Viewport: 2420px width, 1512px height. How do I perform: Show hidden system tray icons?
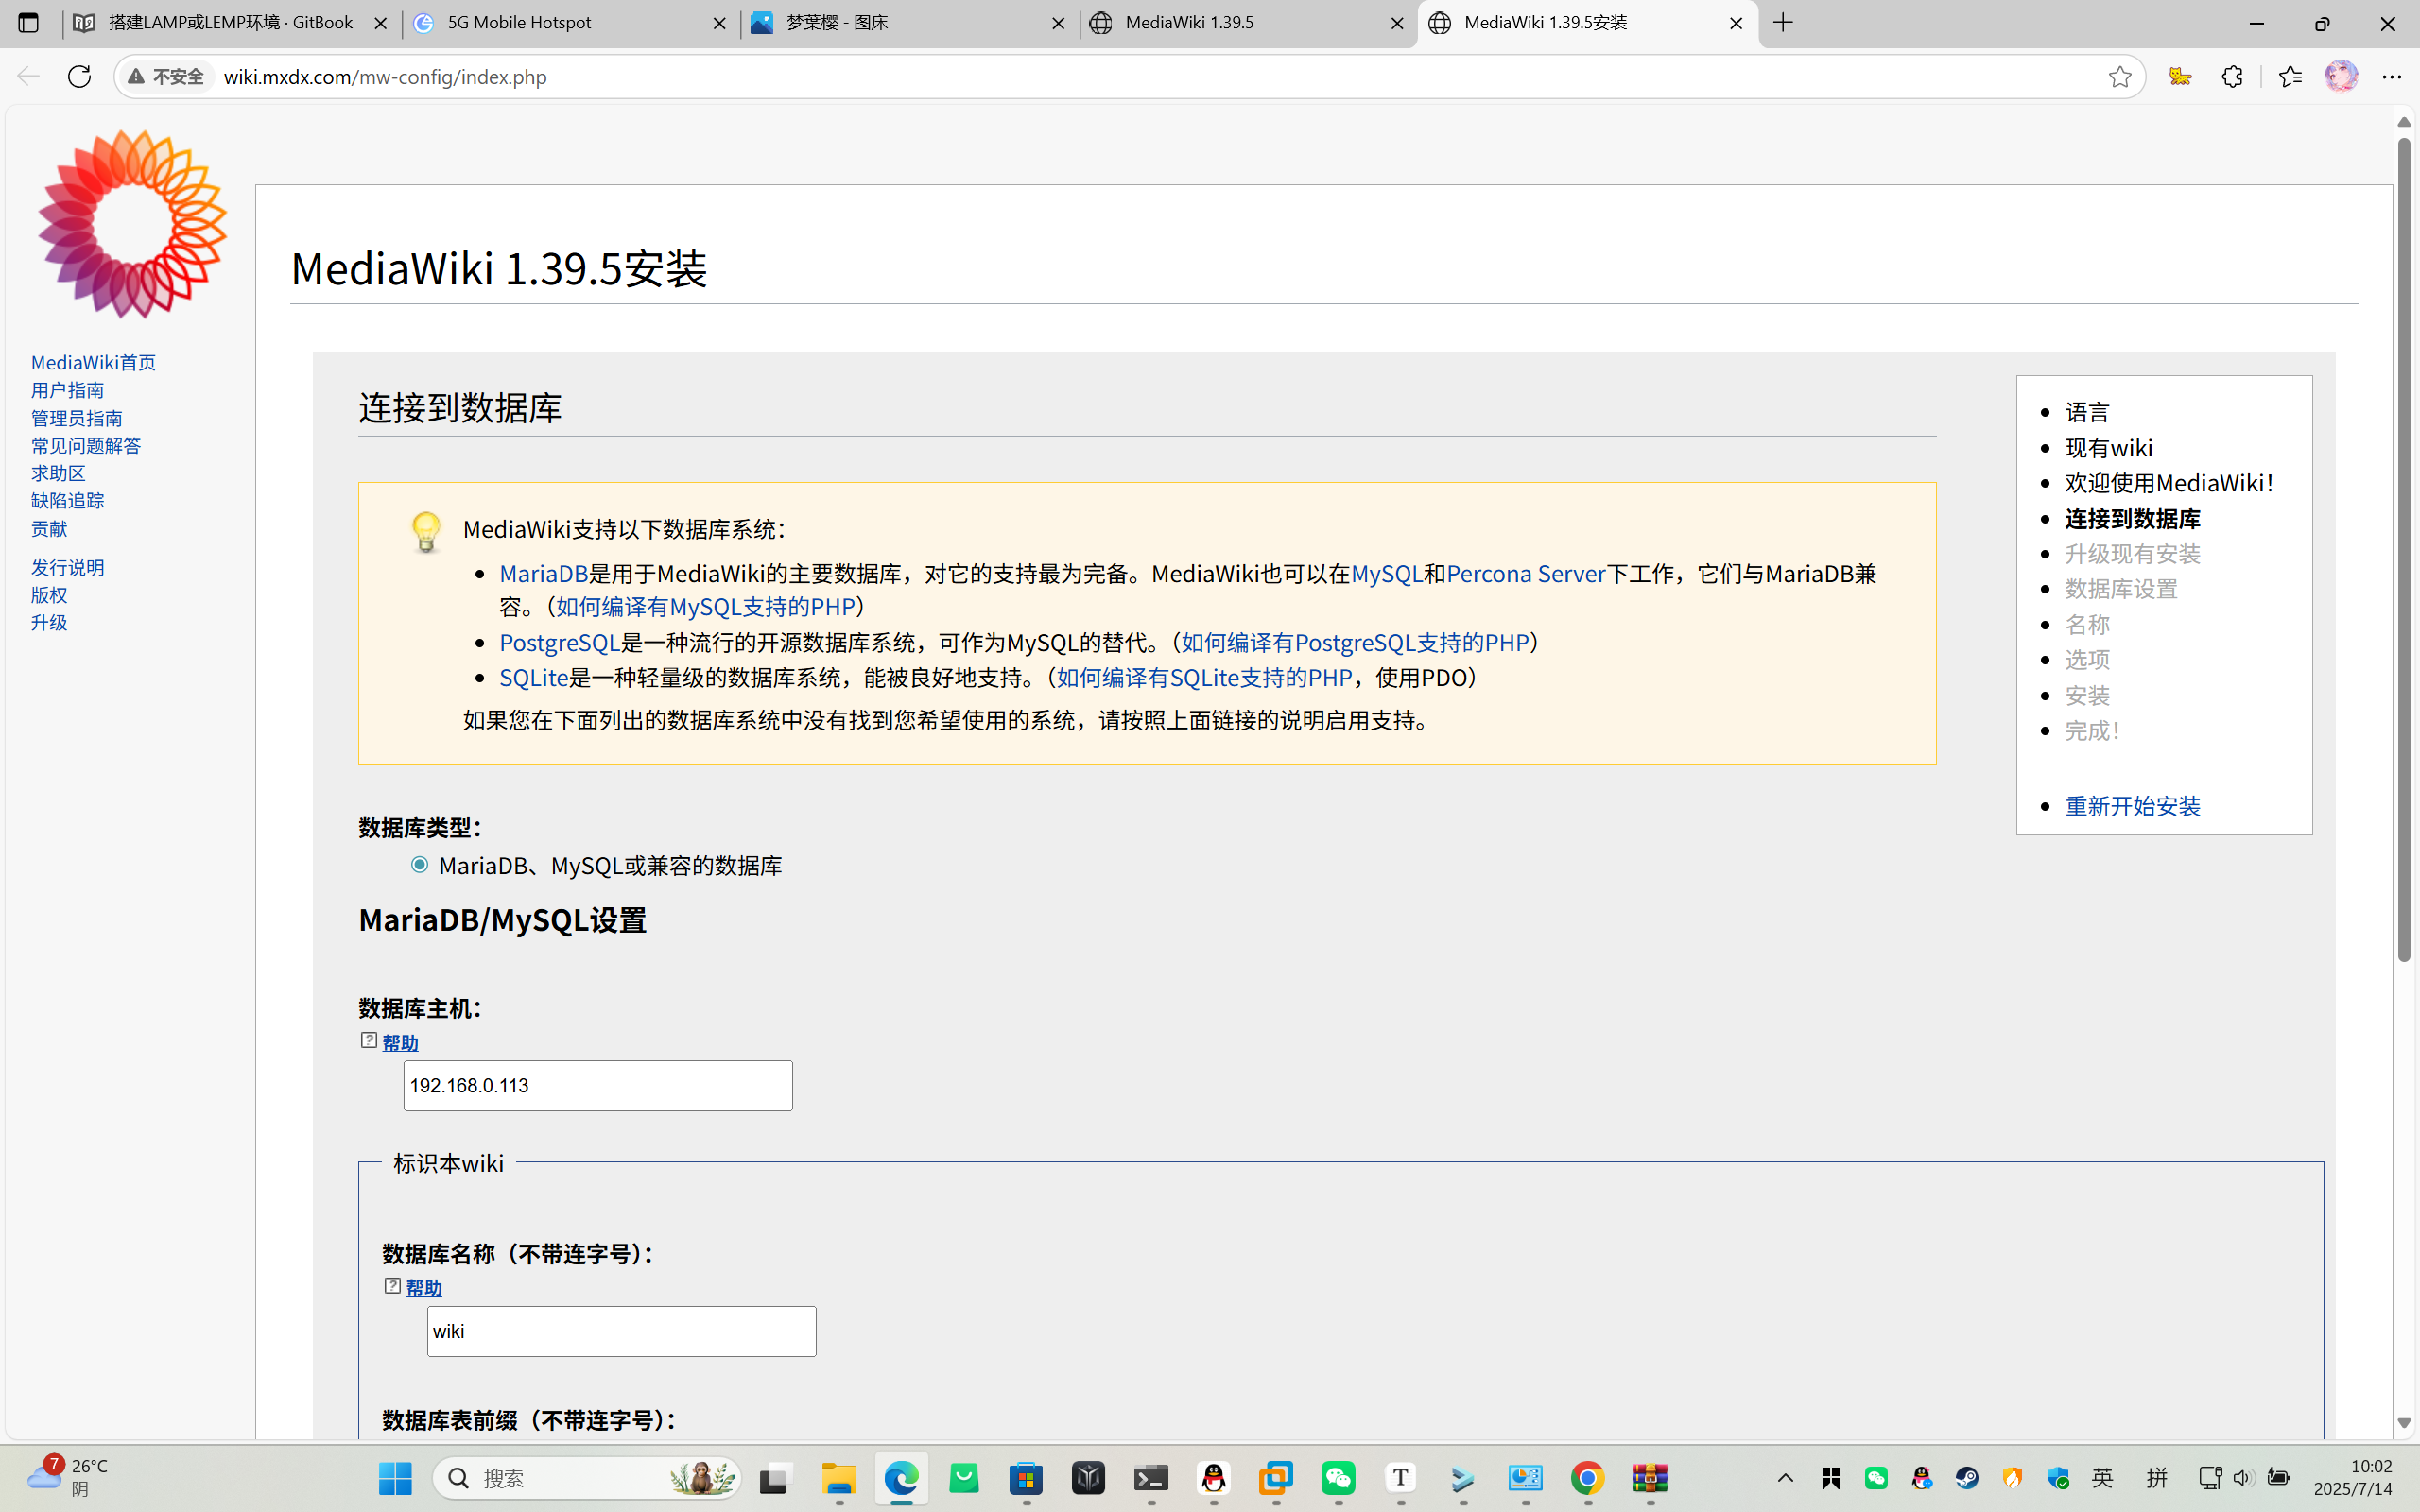pos(1785,1478)
